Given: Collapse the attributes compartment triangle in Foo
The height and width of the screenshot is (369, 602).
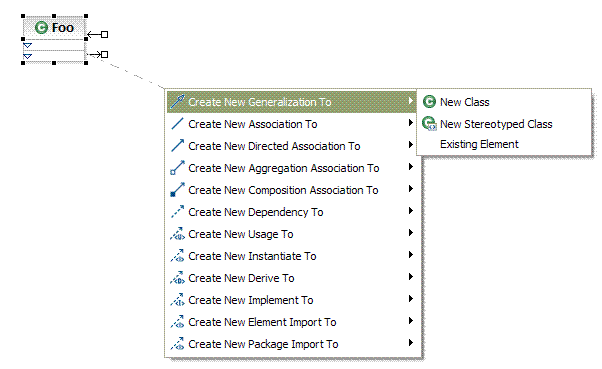Looking at the screenshot, I should 28,46.
